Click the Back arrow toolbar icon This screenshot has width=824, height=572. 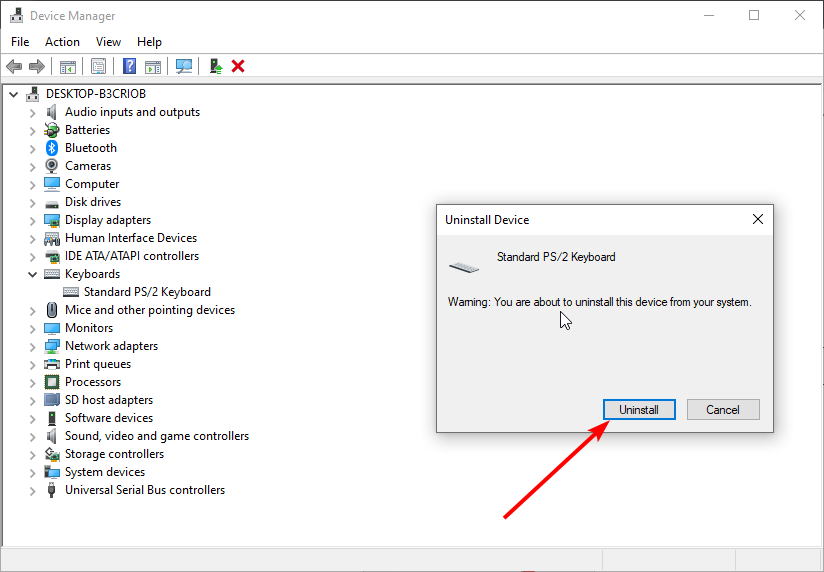[x=14, y=67]
